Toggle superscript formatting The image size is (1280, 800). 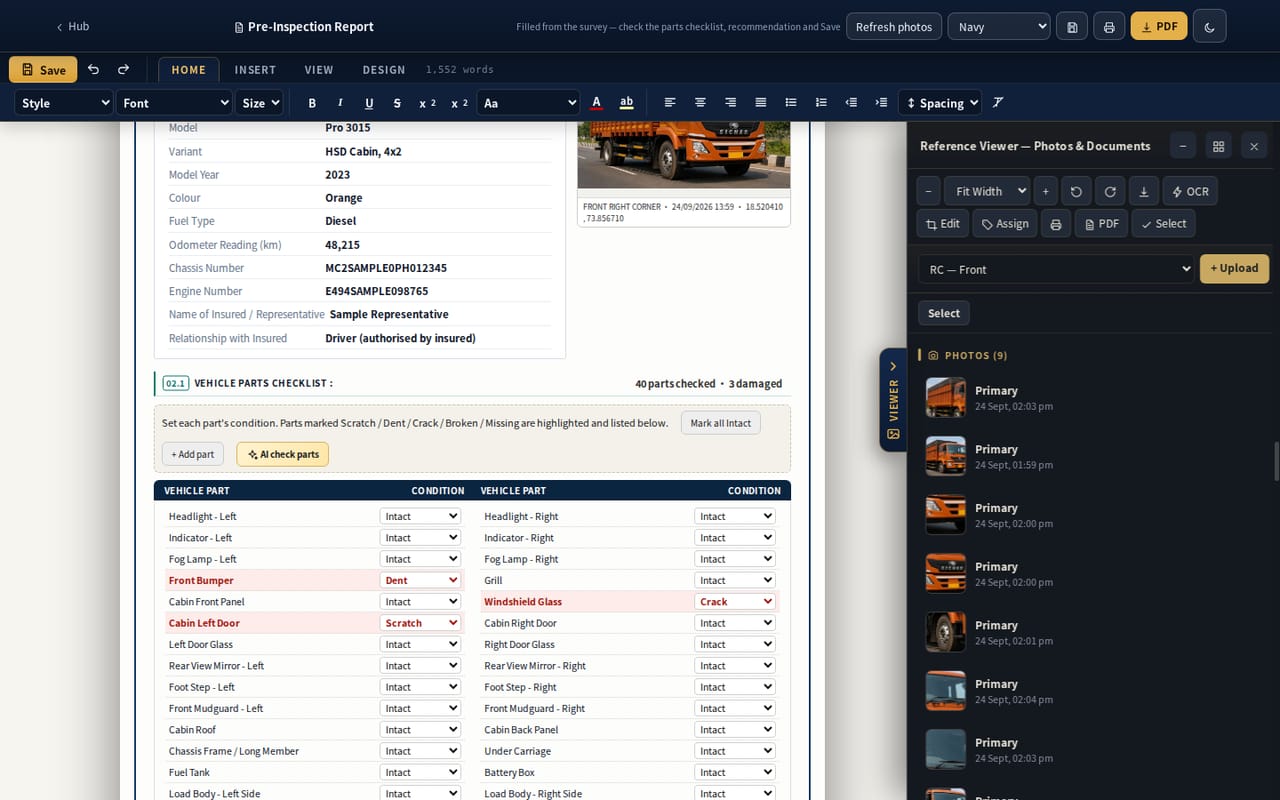click(459, 103)
